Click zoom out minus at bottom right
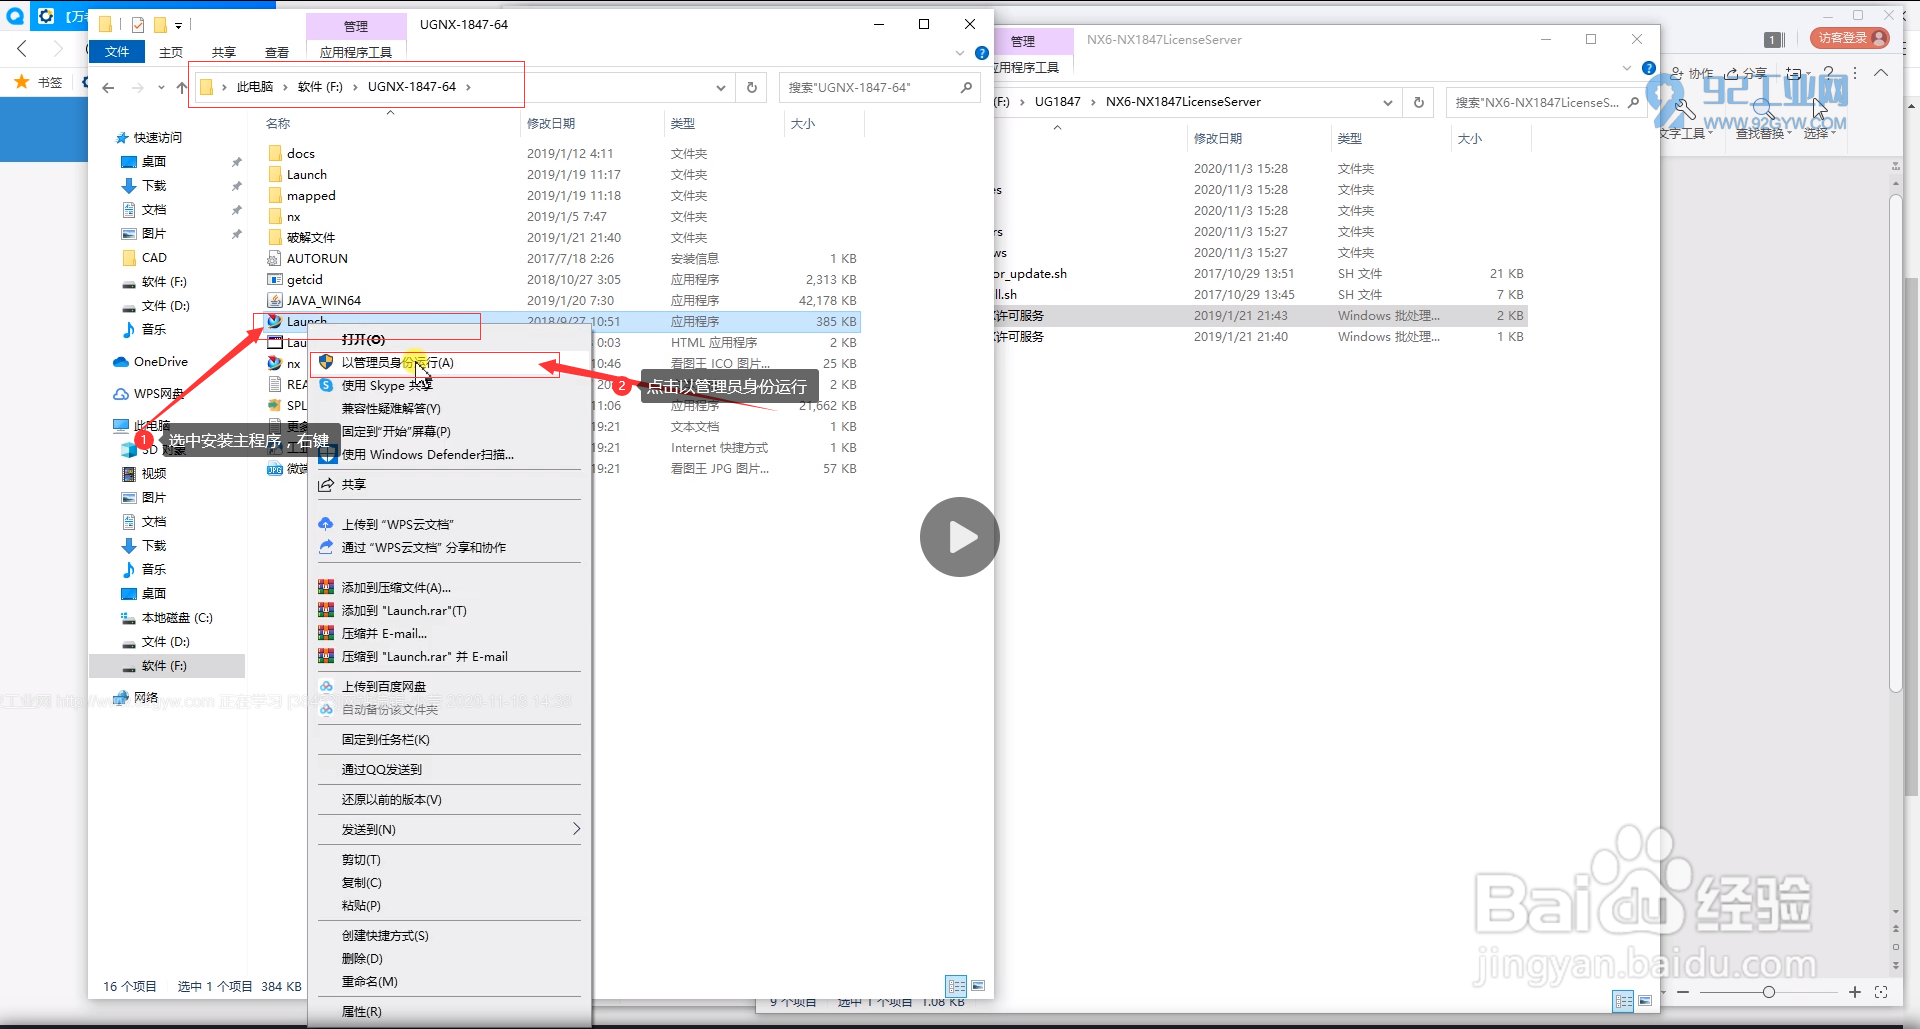Image resolution: width=1920 pixels, height=1029 pixels. (x=1683, y=992)
